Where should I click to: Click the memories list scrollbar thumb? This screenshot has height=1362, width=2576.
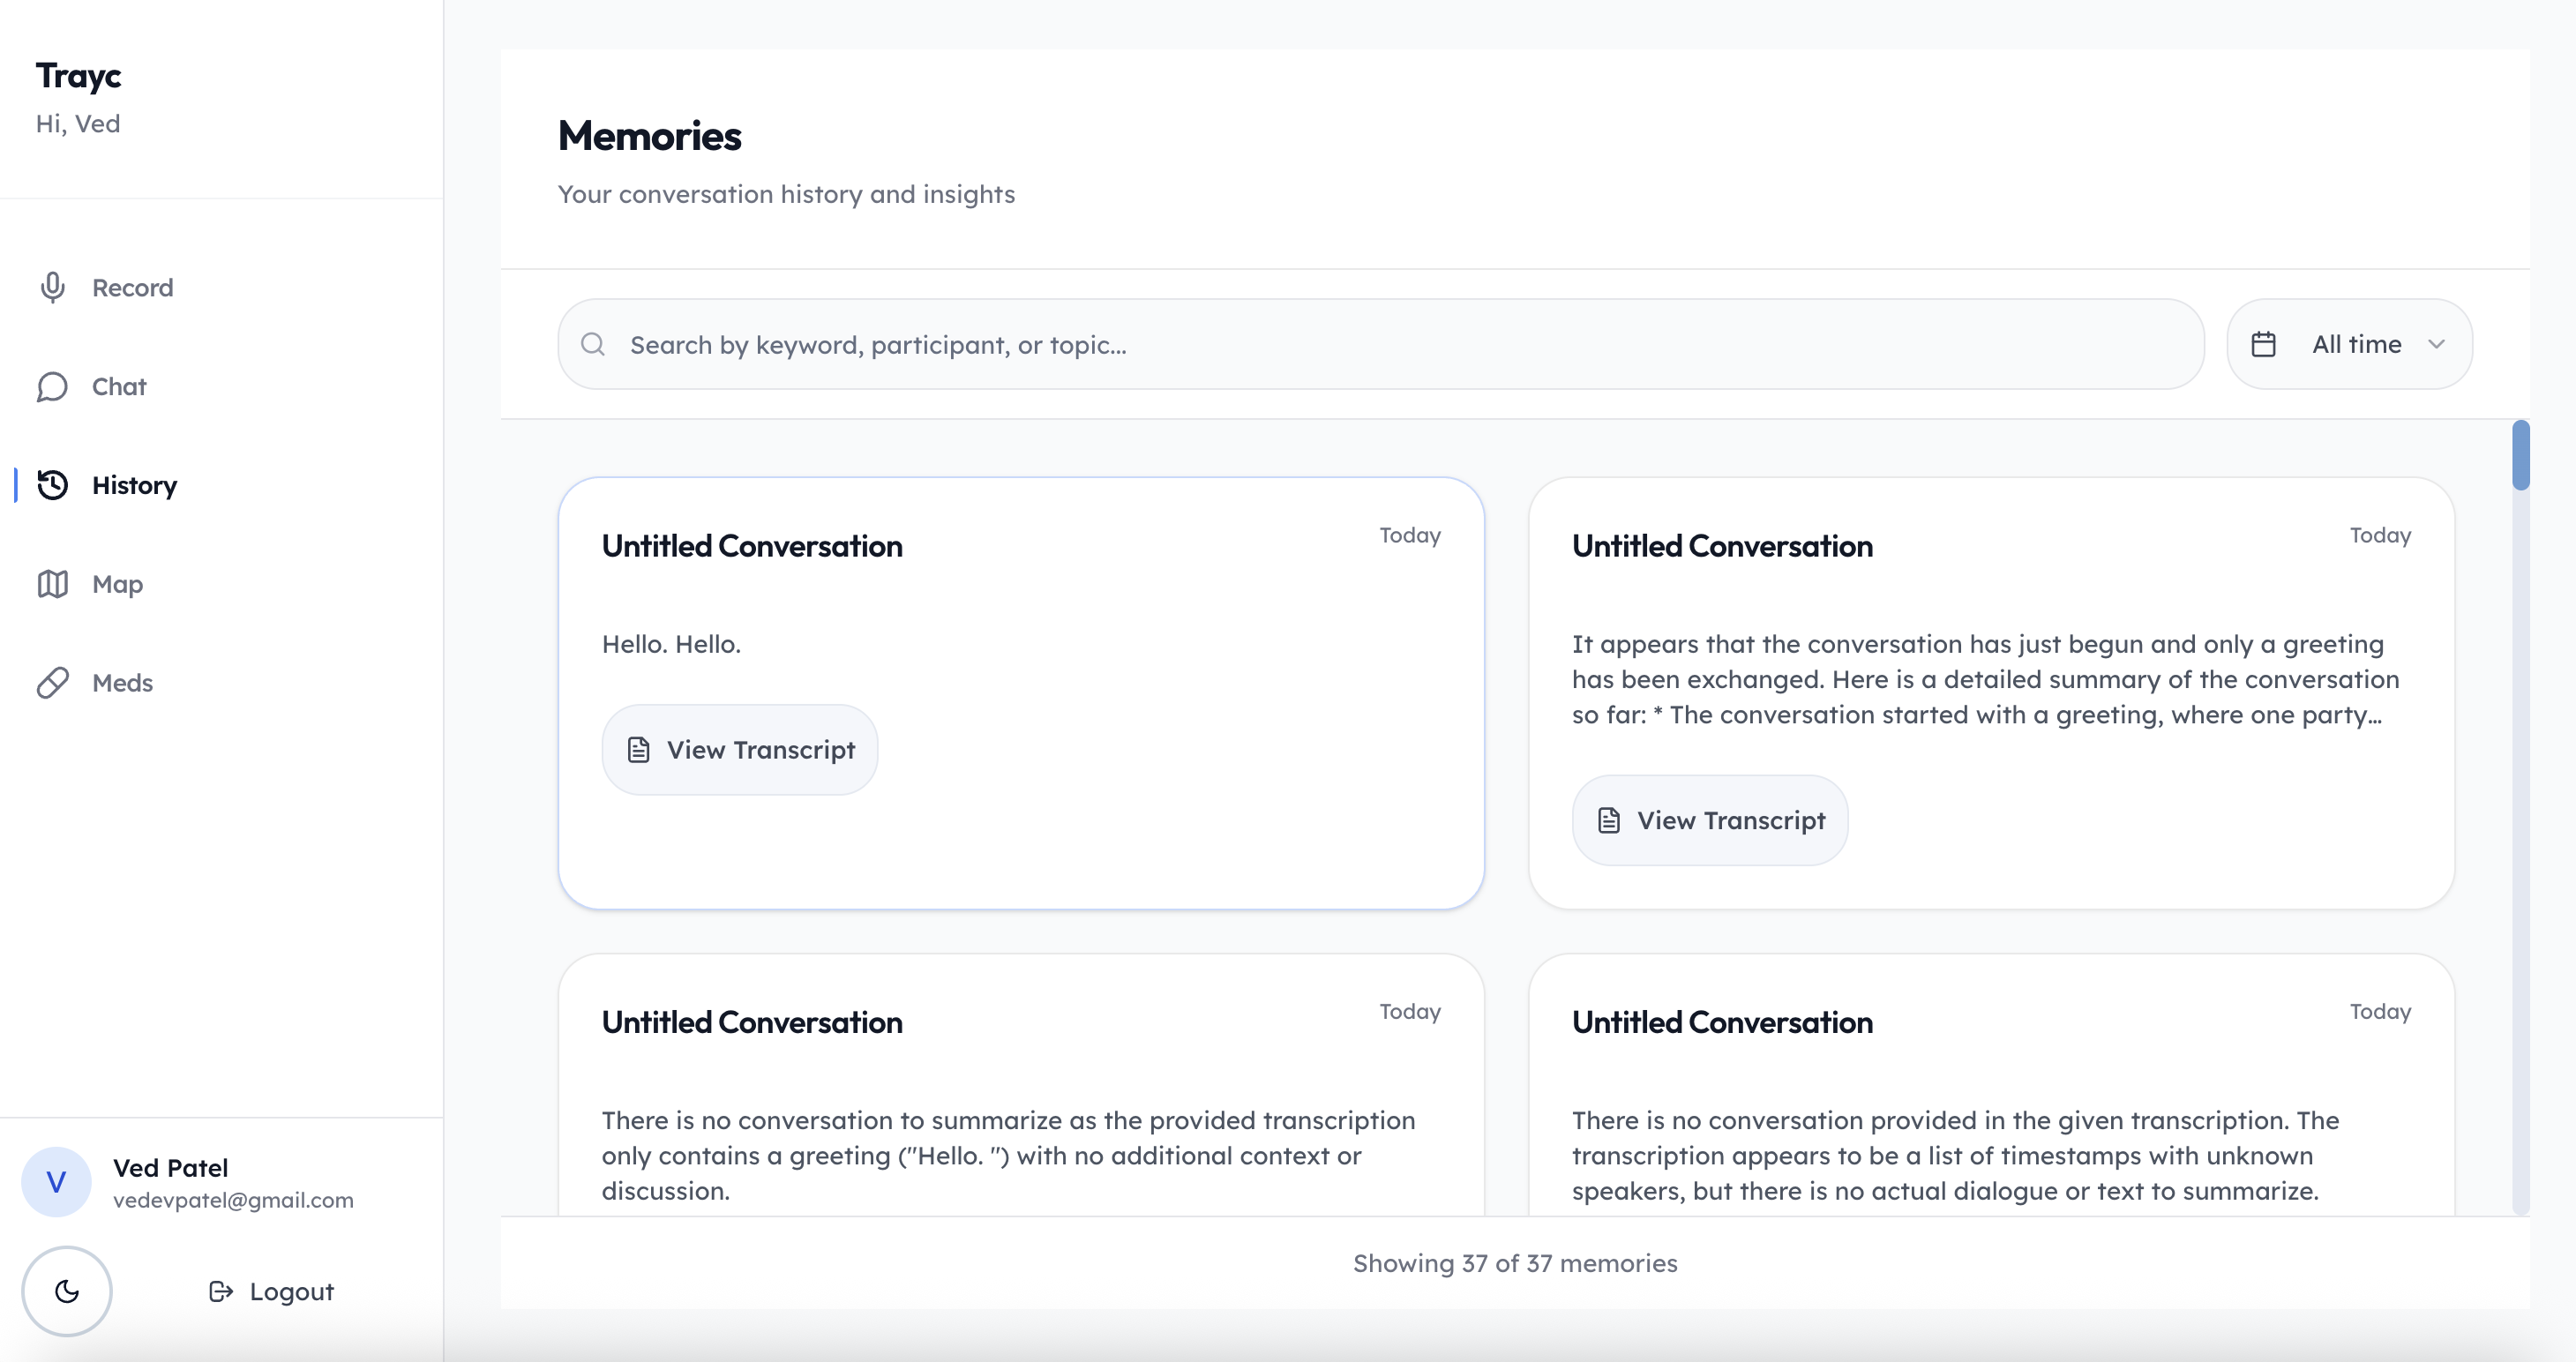click(2520, 456)
